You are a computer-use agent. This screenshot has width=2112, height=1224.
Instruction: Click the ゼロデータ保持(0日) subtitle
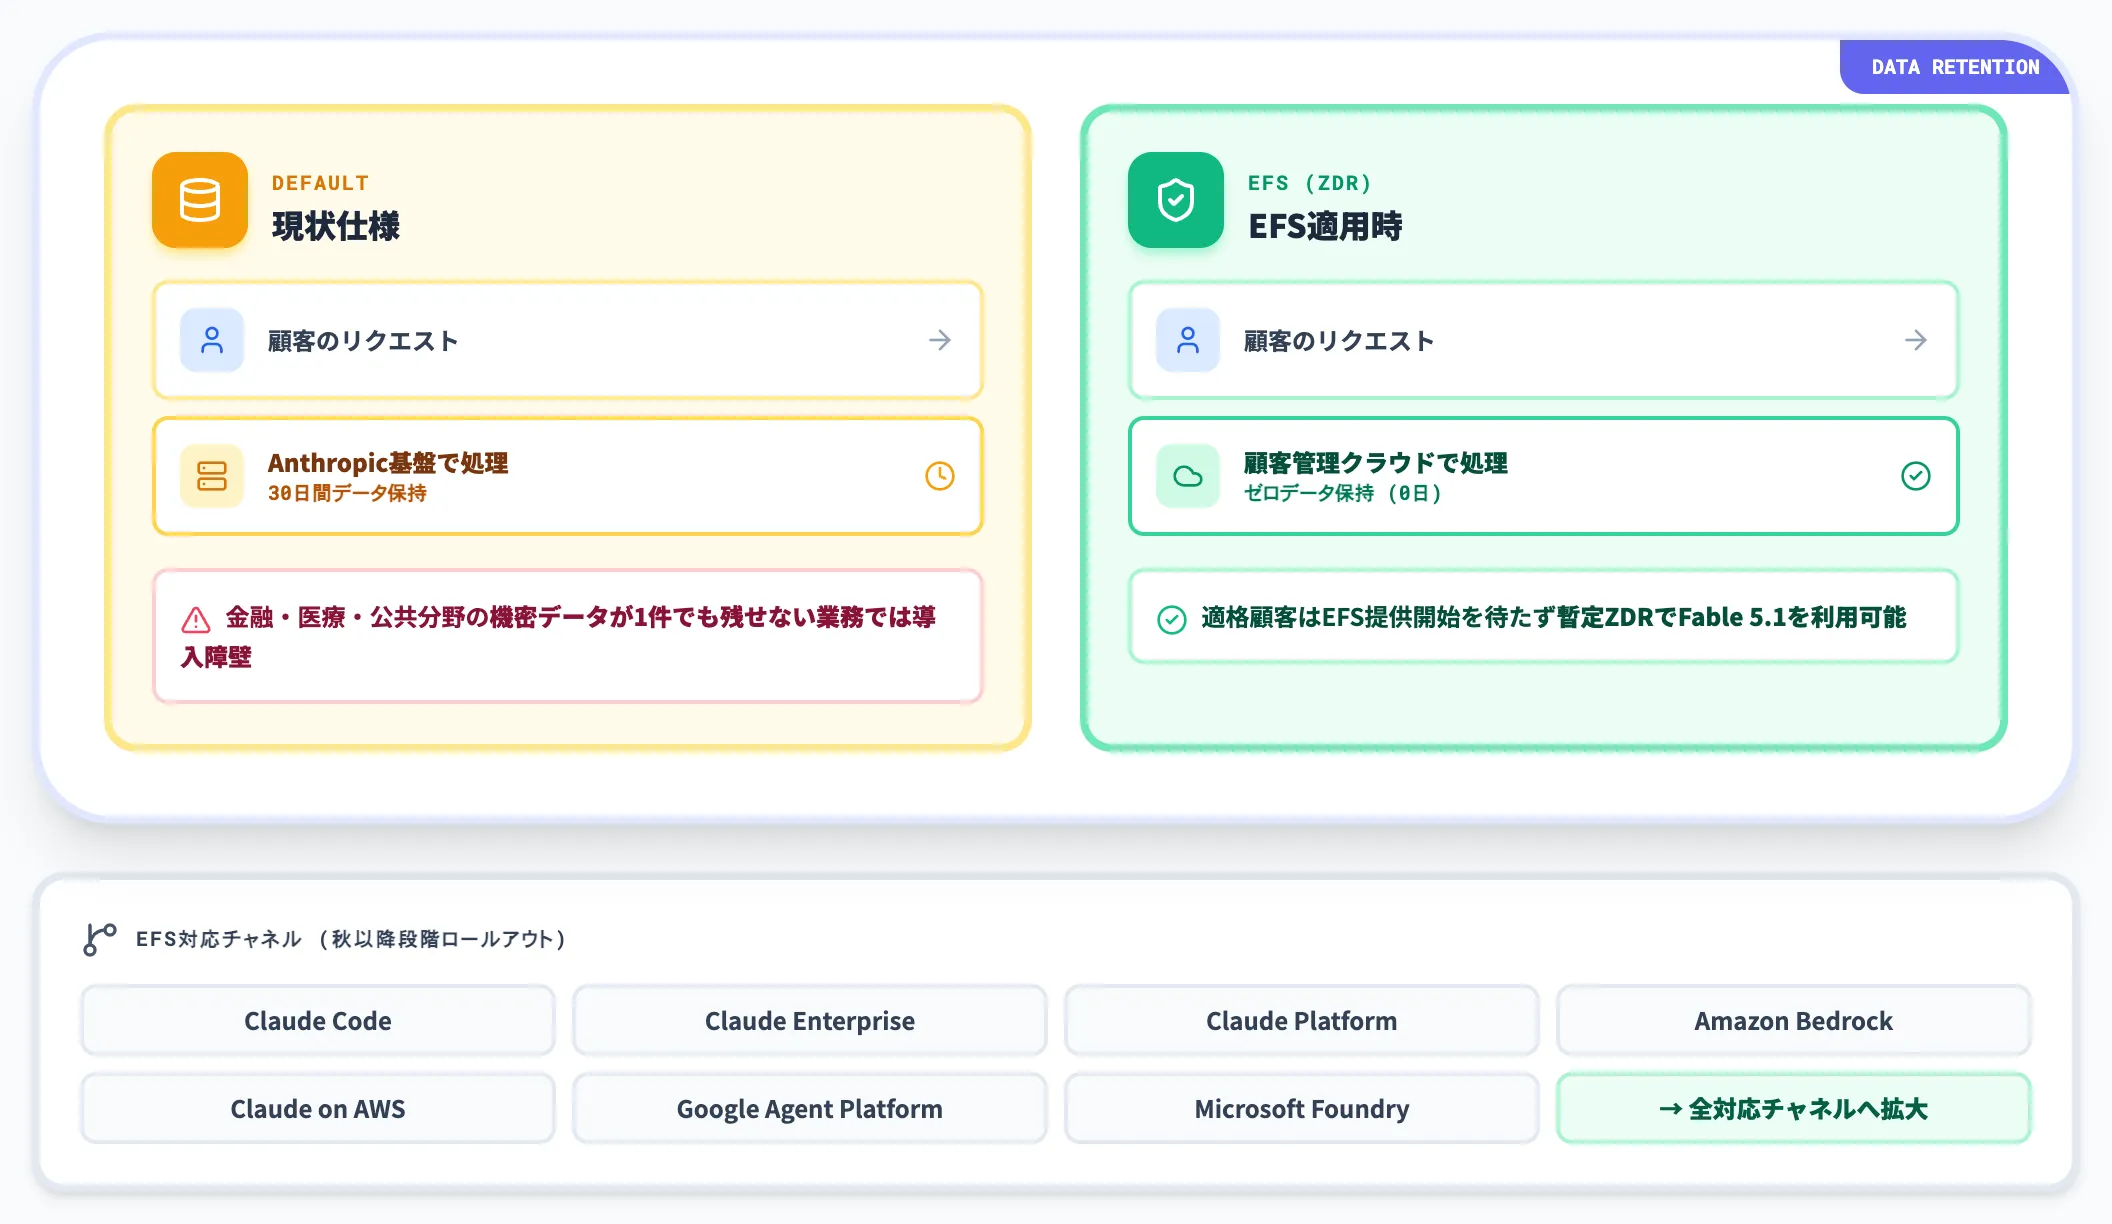coord(1343,493)
